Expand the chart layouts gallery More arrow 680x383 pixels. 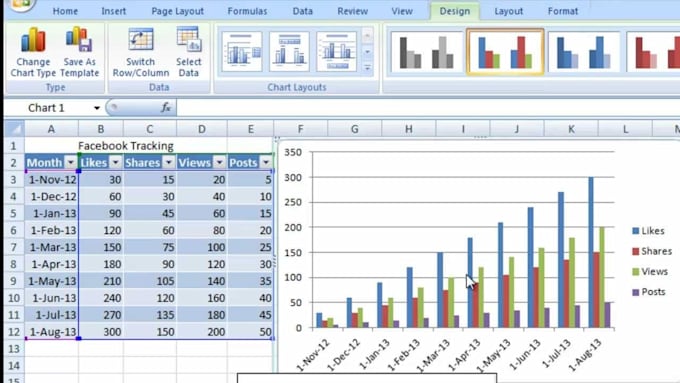[367, 68]
